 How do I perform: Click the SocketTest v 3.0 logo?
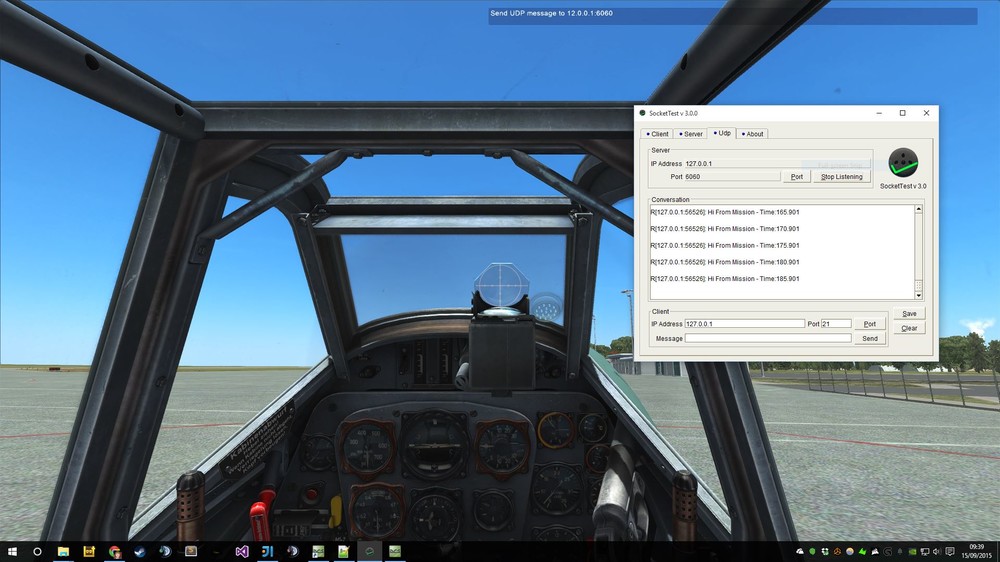(x=903, y=163)
